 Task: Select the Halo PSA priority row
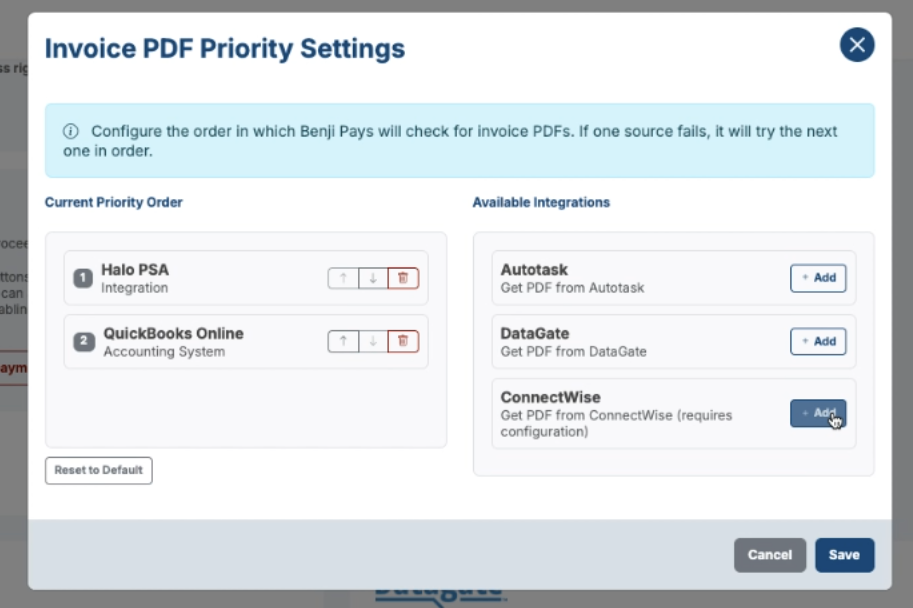point(246,278)
